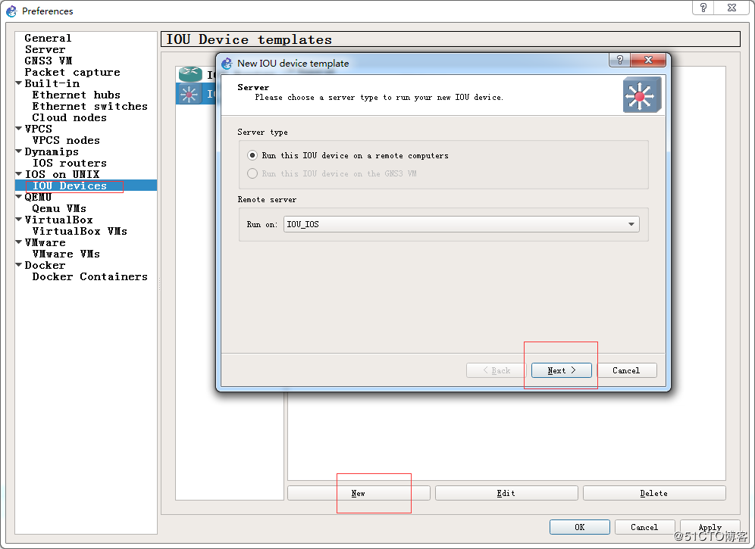Click the Delete template button
755x549 pixels.
(x=654, y=493)
